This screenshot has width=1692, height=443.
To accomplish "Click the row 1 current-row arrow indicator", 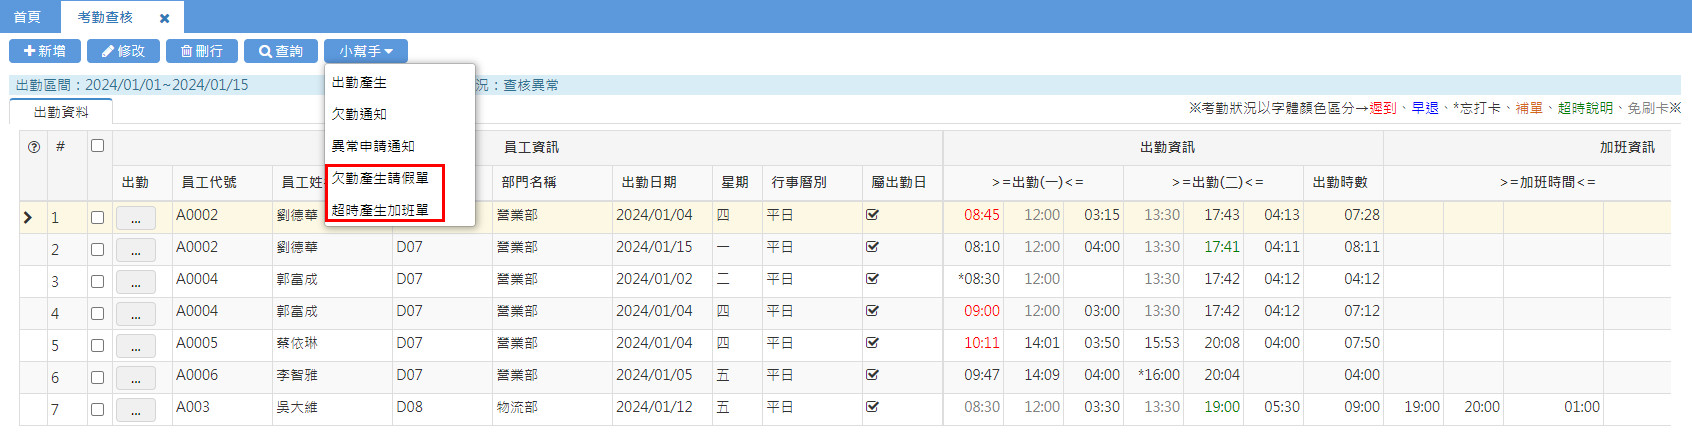I will (x=28, y=217).
